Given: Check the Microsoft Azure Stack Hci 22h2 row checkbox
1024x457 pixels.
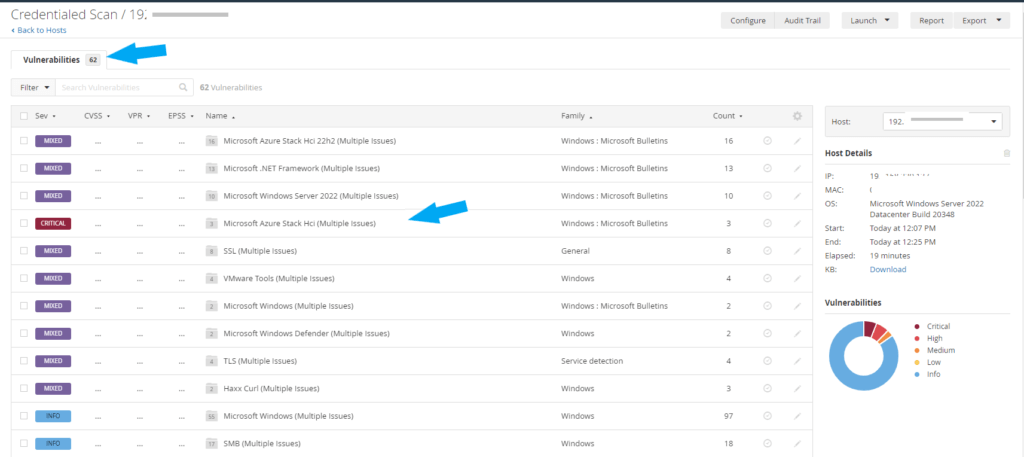Looking at the screenshot, I should click(24, 141).
